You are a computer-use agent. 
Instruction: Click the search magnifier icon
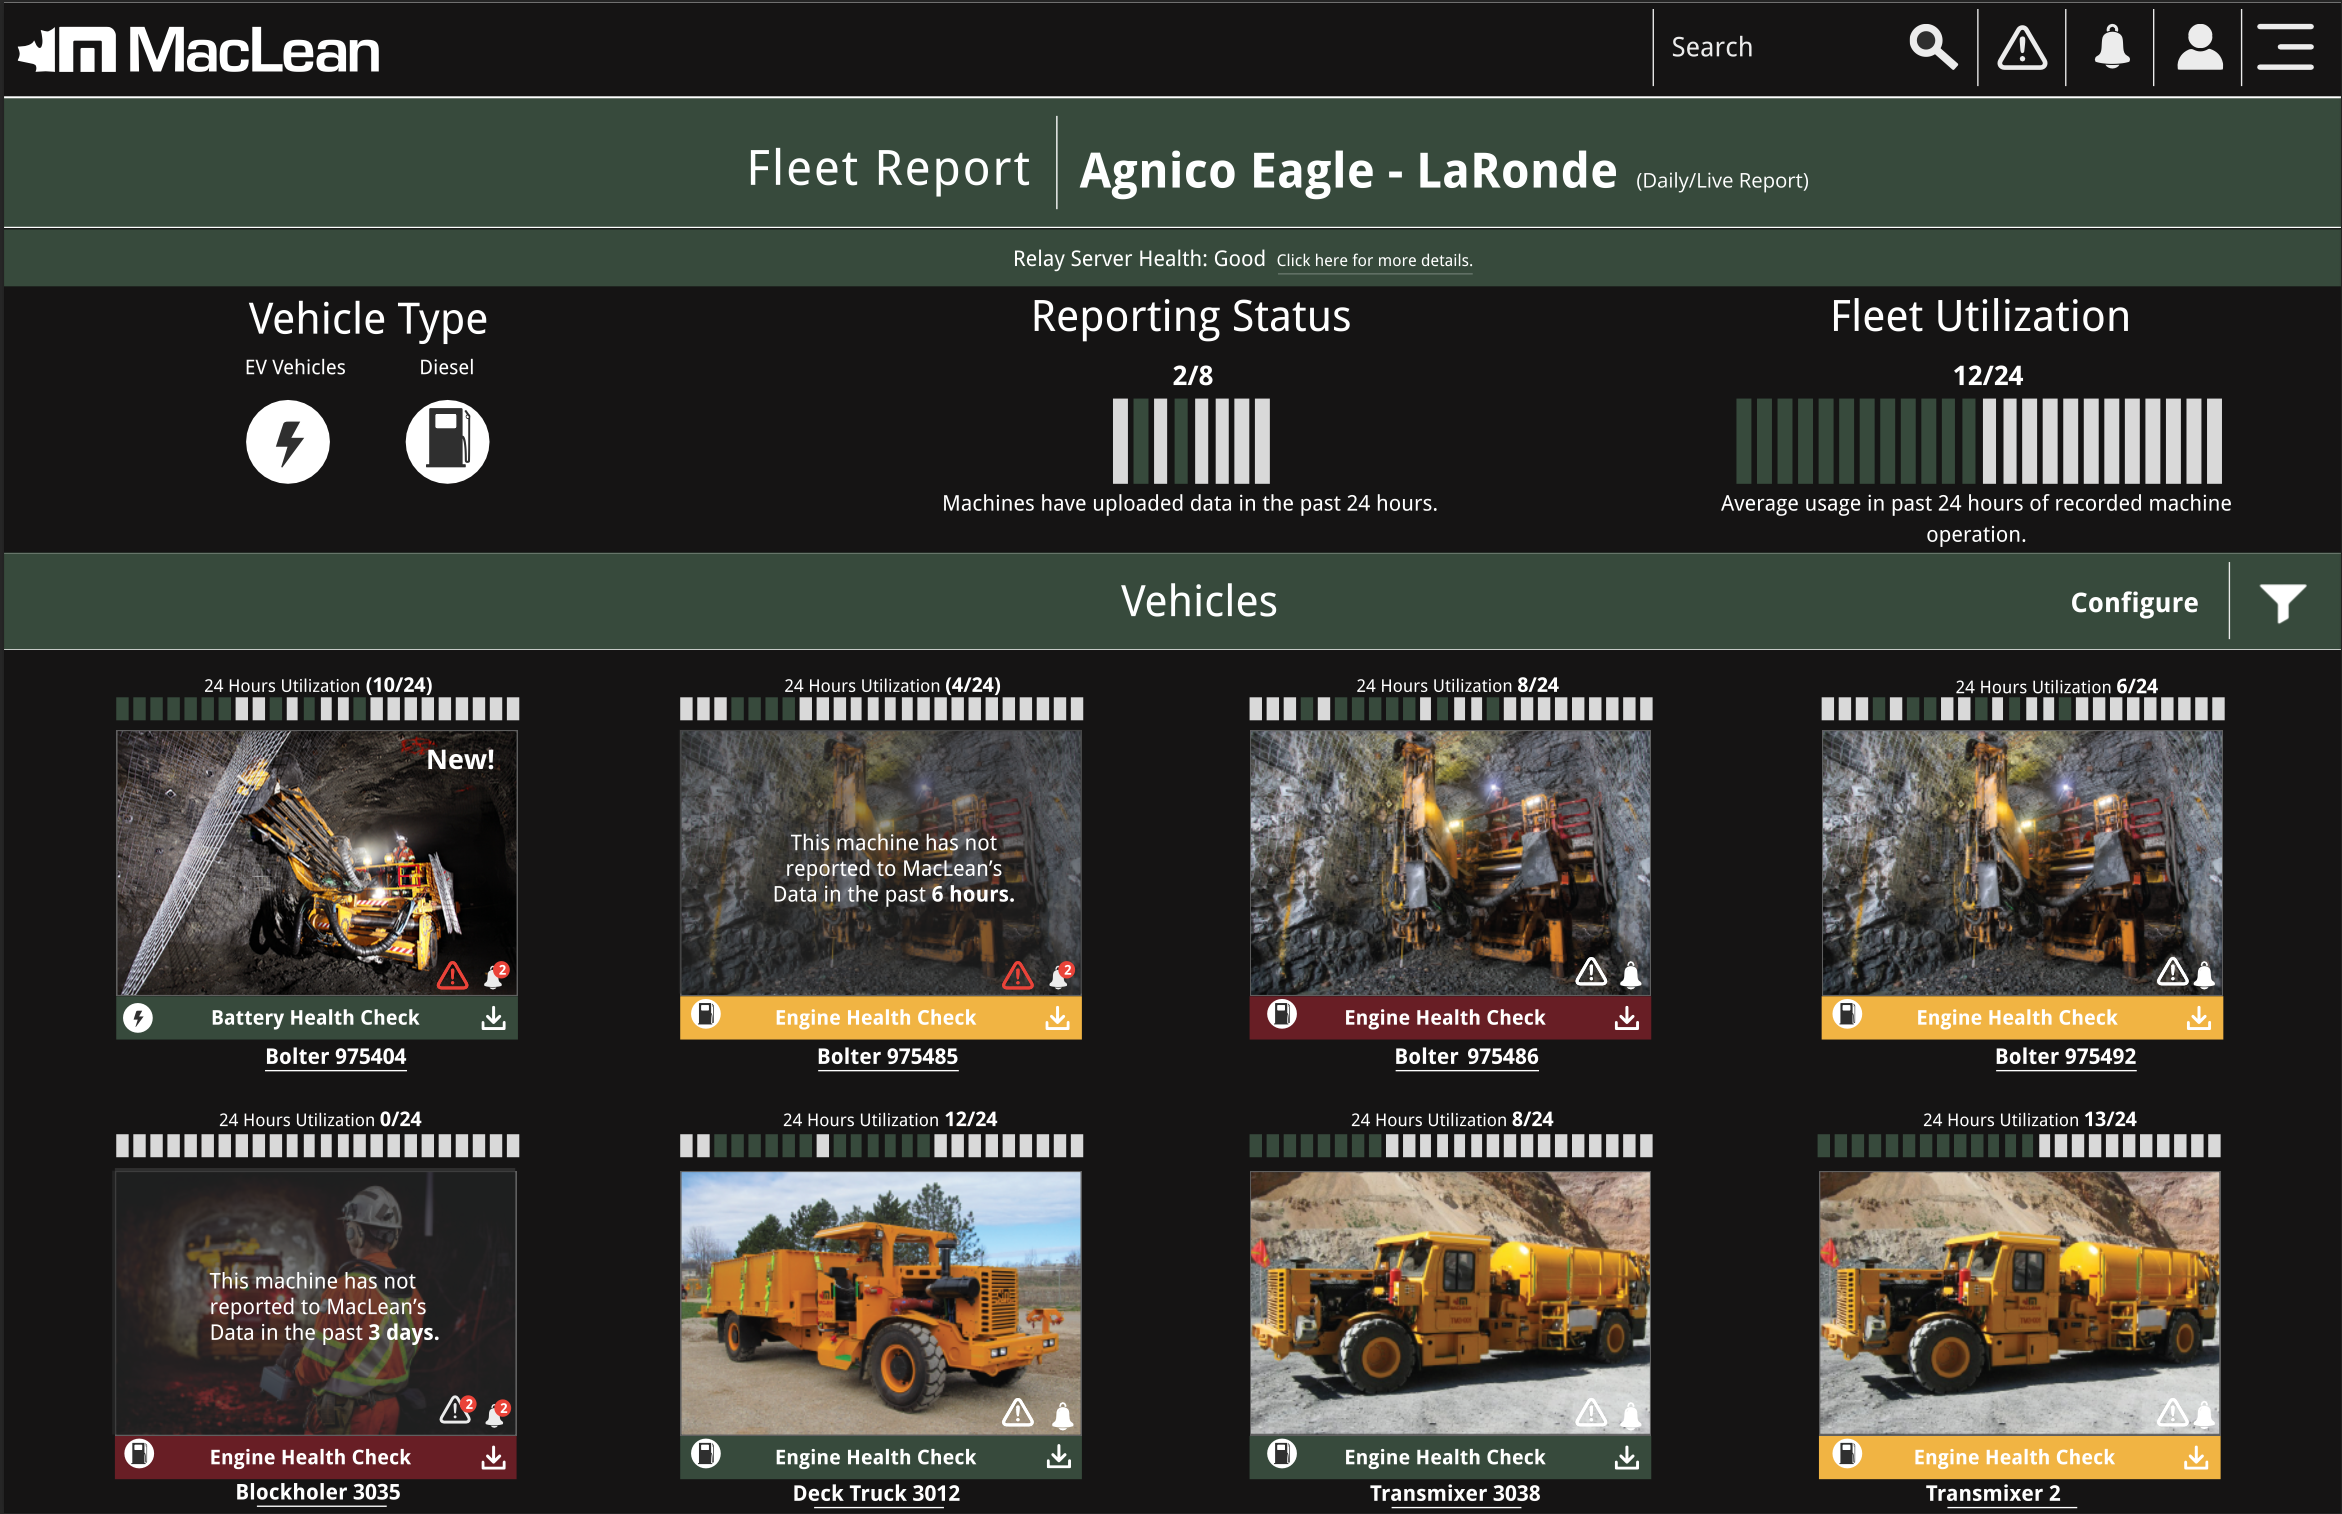pos(1932,47)
